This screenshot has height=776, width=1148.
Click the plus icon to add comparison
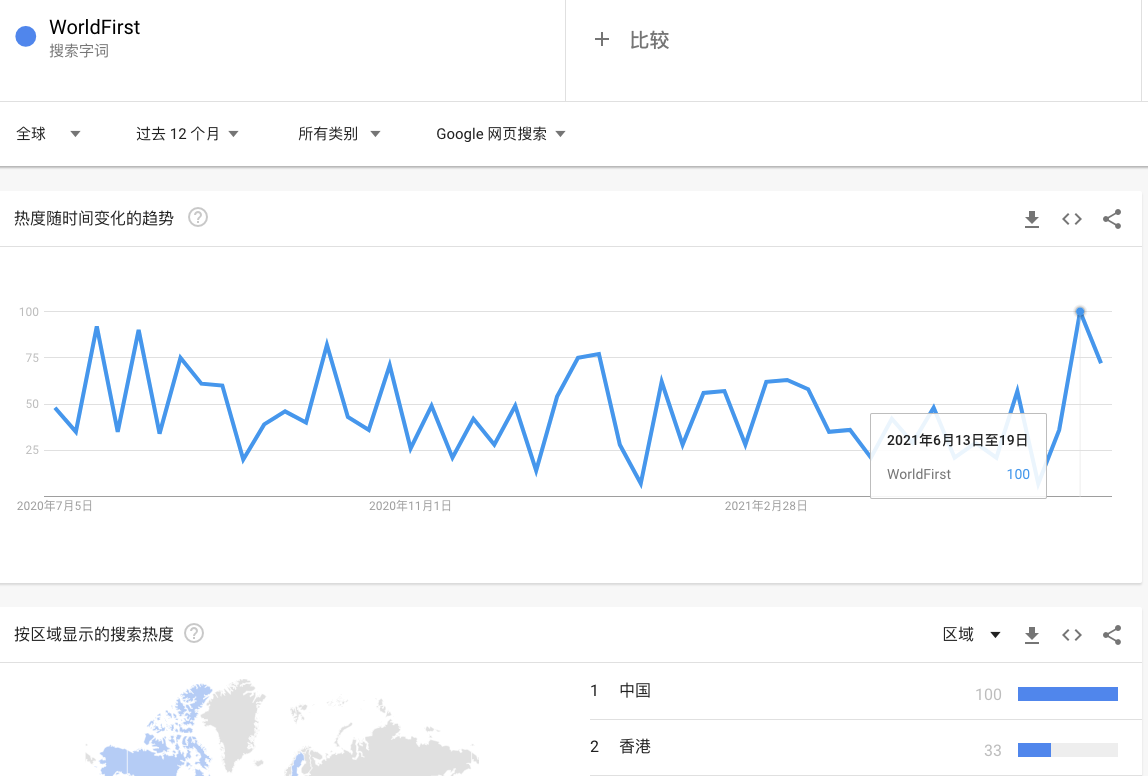(x=602, y=40)
